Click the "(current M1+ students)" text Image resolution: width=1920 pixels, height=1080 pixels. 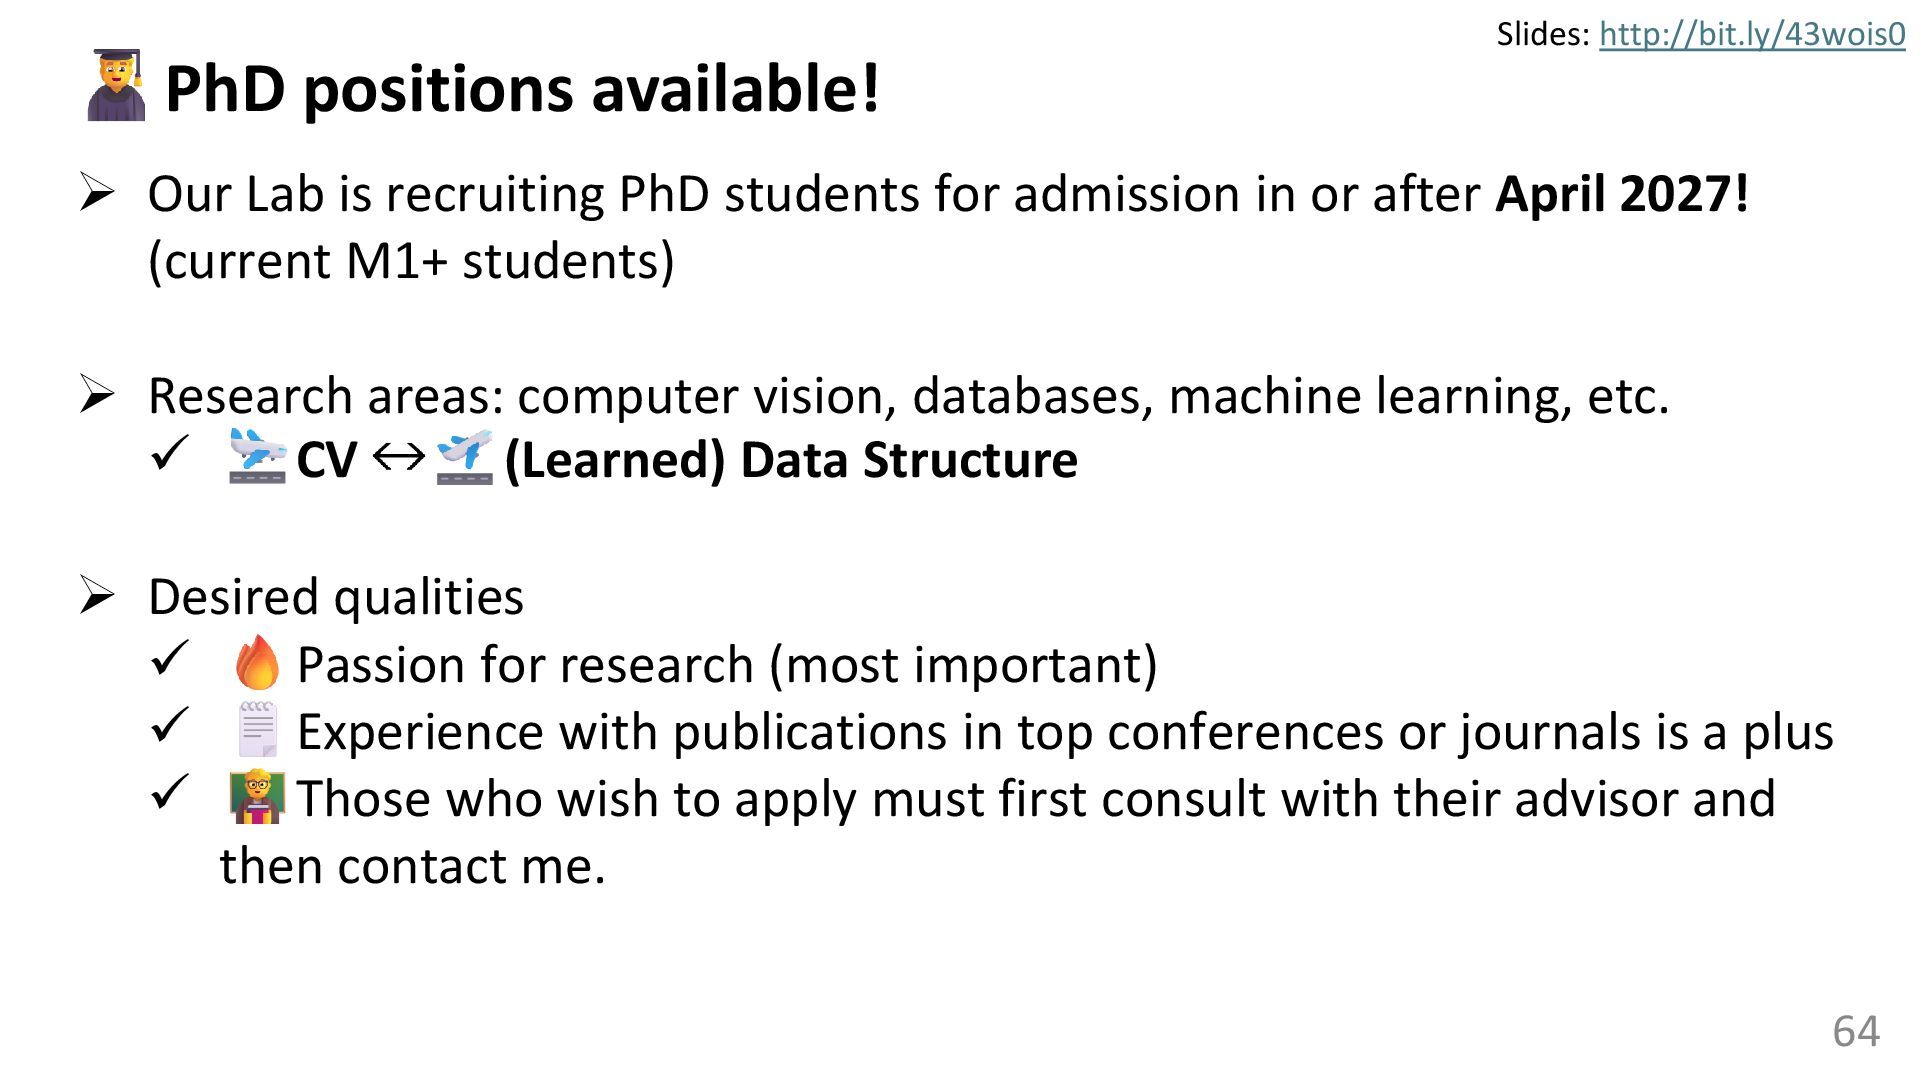point(411,261)
